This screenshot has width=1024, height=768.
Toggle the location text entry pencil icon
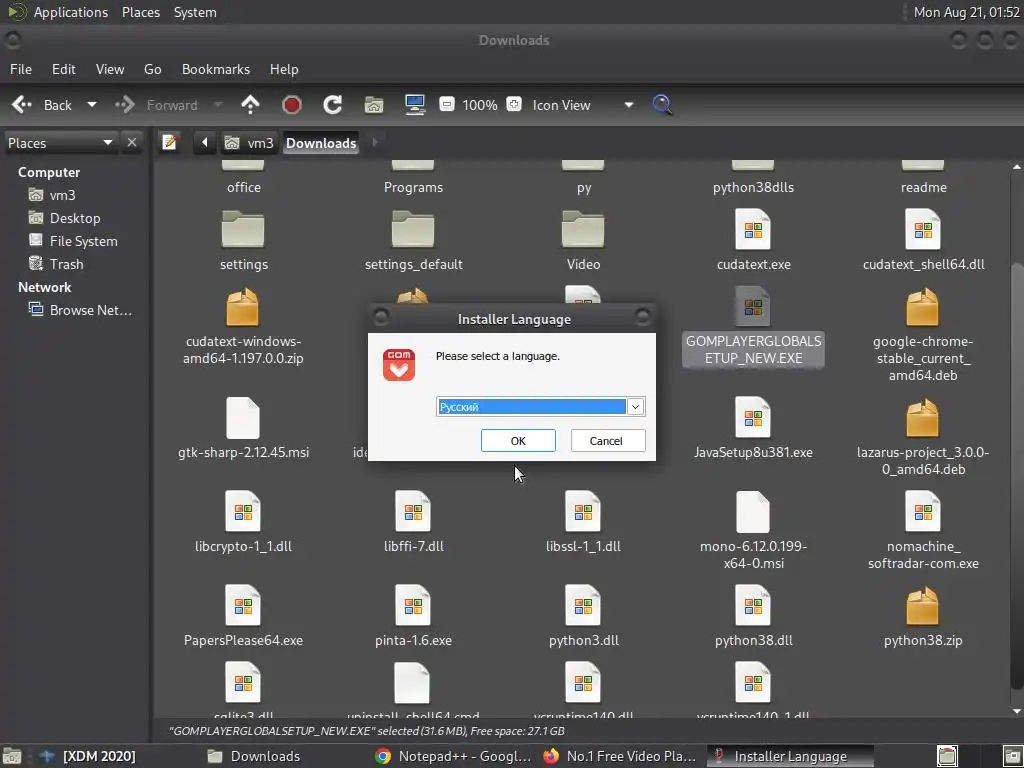click(169, 142)
